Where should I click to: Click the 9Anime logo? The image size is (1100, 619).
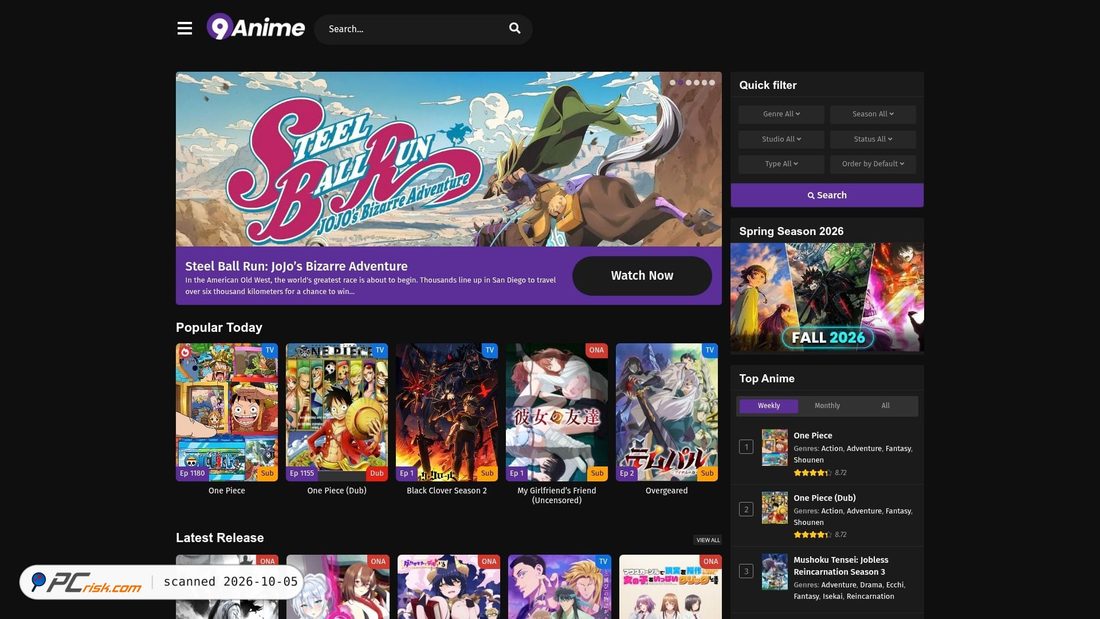255,27
